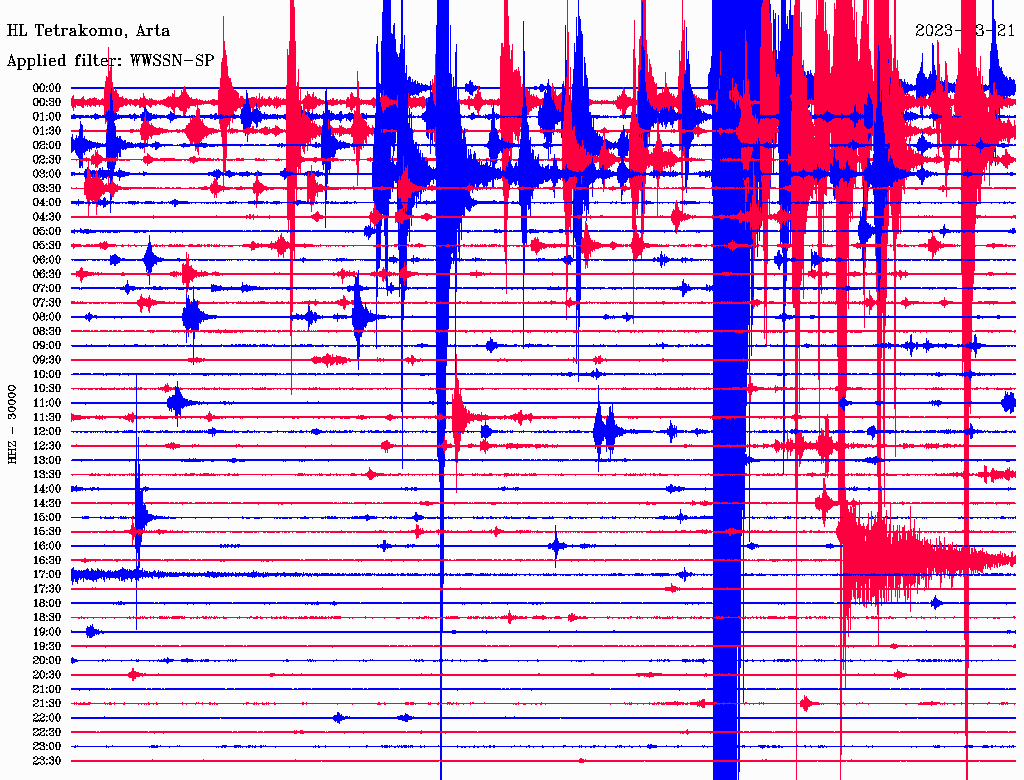Image resolution: width=1024 pixels, height=780 pixels.
Task: Select the 05:30 time label
Action: coord(47,246)
